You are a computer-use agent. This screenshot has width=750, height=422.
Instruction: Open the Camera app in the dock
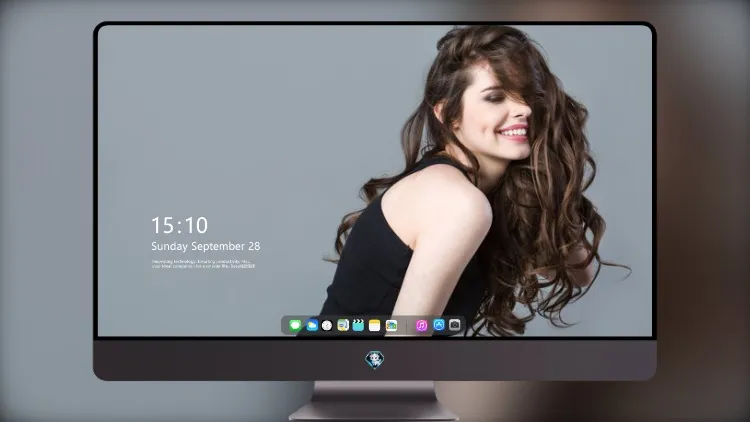click(455, 325)
